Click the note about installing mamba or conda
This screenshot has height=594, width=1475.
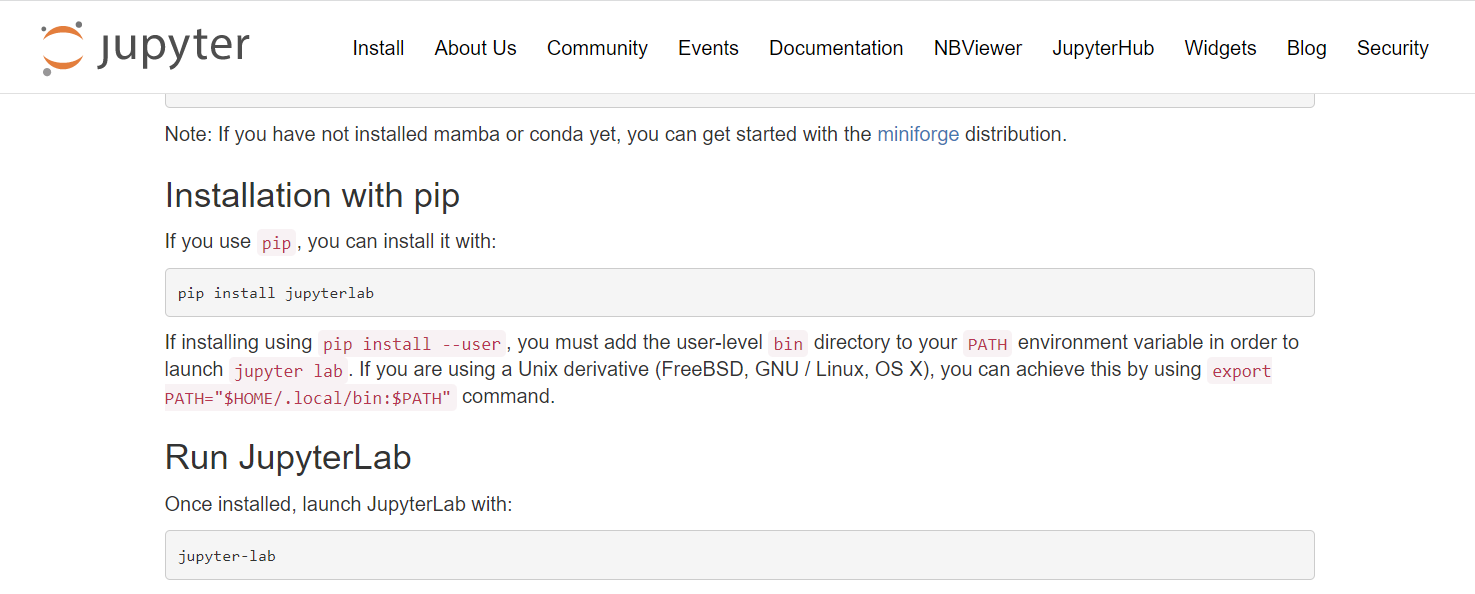(x=616, y=134)
